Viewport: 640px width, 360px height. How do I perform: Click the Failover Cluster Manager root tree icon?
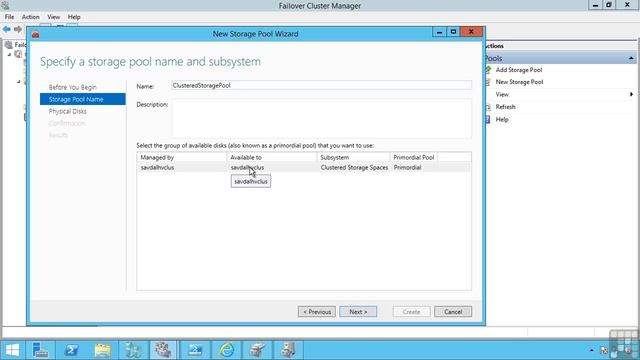coord(9,44)
